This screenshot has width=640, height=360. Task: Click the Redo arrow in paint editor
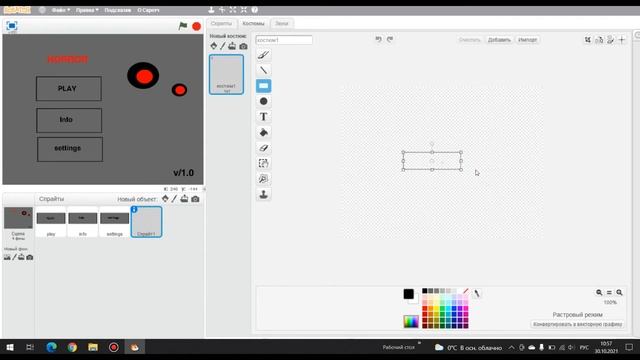pyautogui.click(x=390, y=39)
